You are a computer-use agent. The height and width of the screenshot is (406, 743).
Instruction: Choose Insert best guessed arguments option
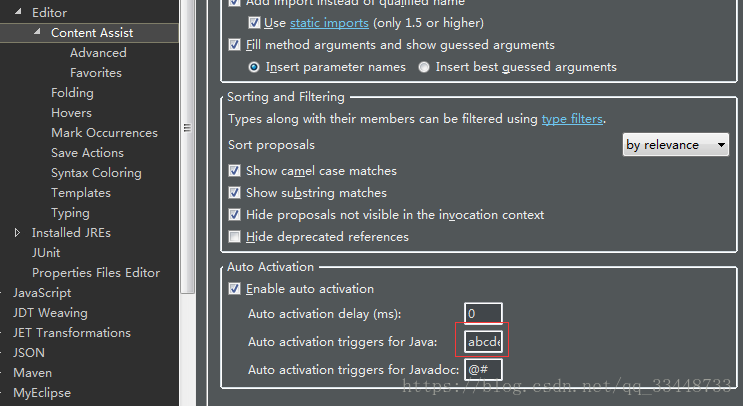point(424,67)
